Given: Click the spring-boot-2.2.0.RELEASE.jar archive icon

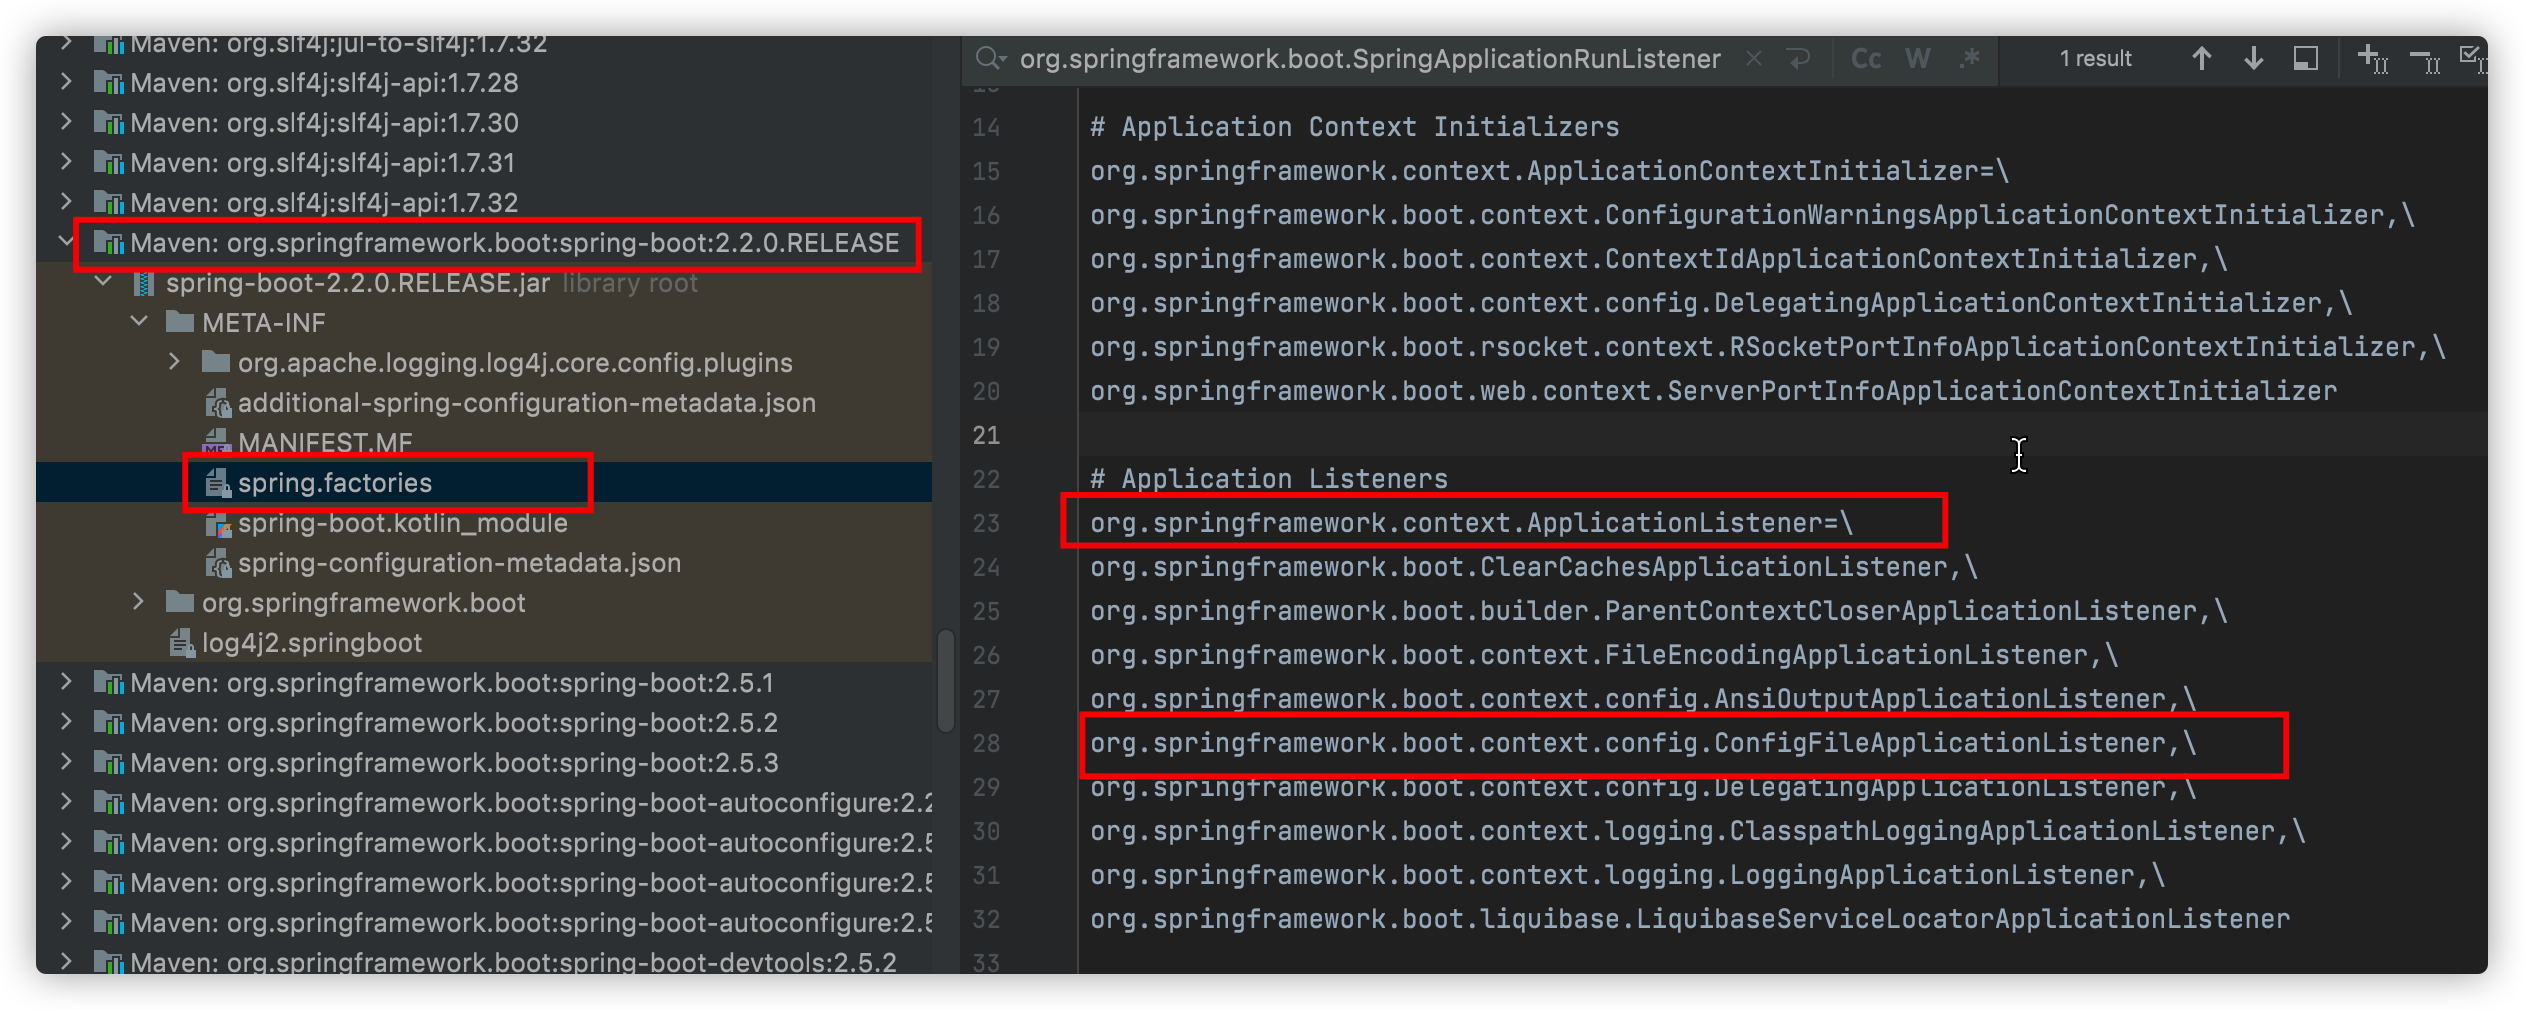Looking at the screenshot, I should point(144,283).
